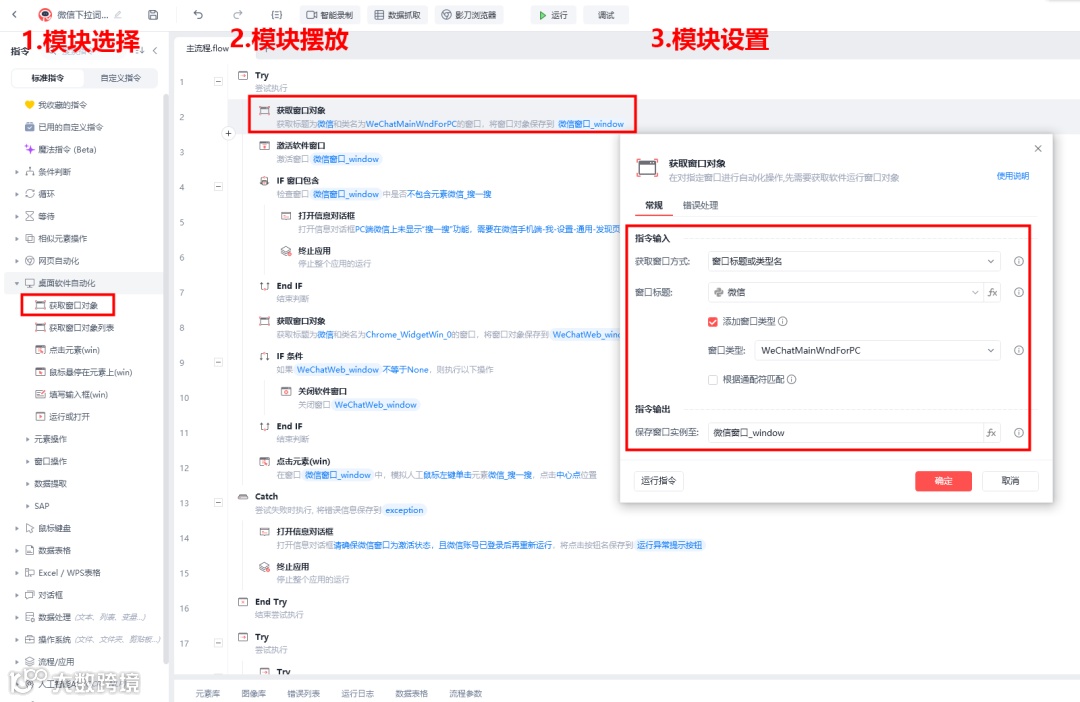Open the 窗口类型 dropdown
Viewport: 1080px width, 702px height.
click(878, 350)
